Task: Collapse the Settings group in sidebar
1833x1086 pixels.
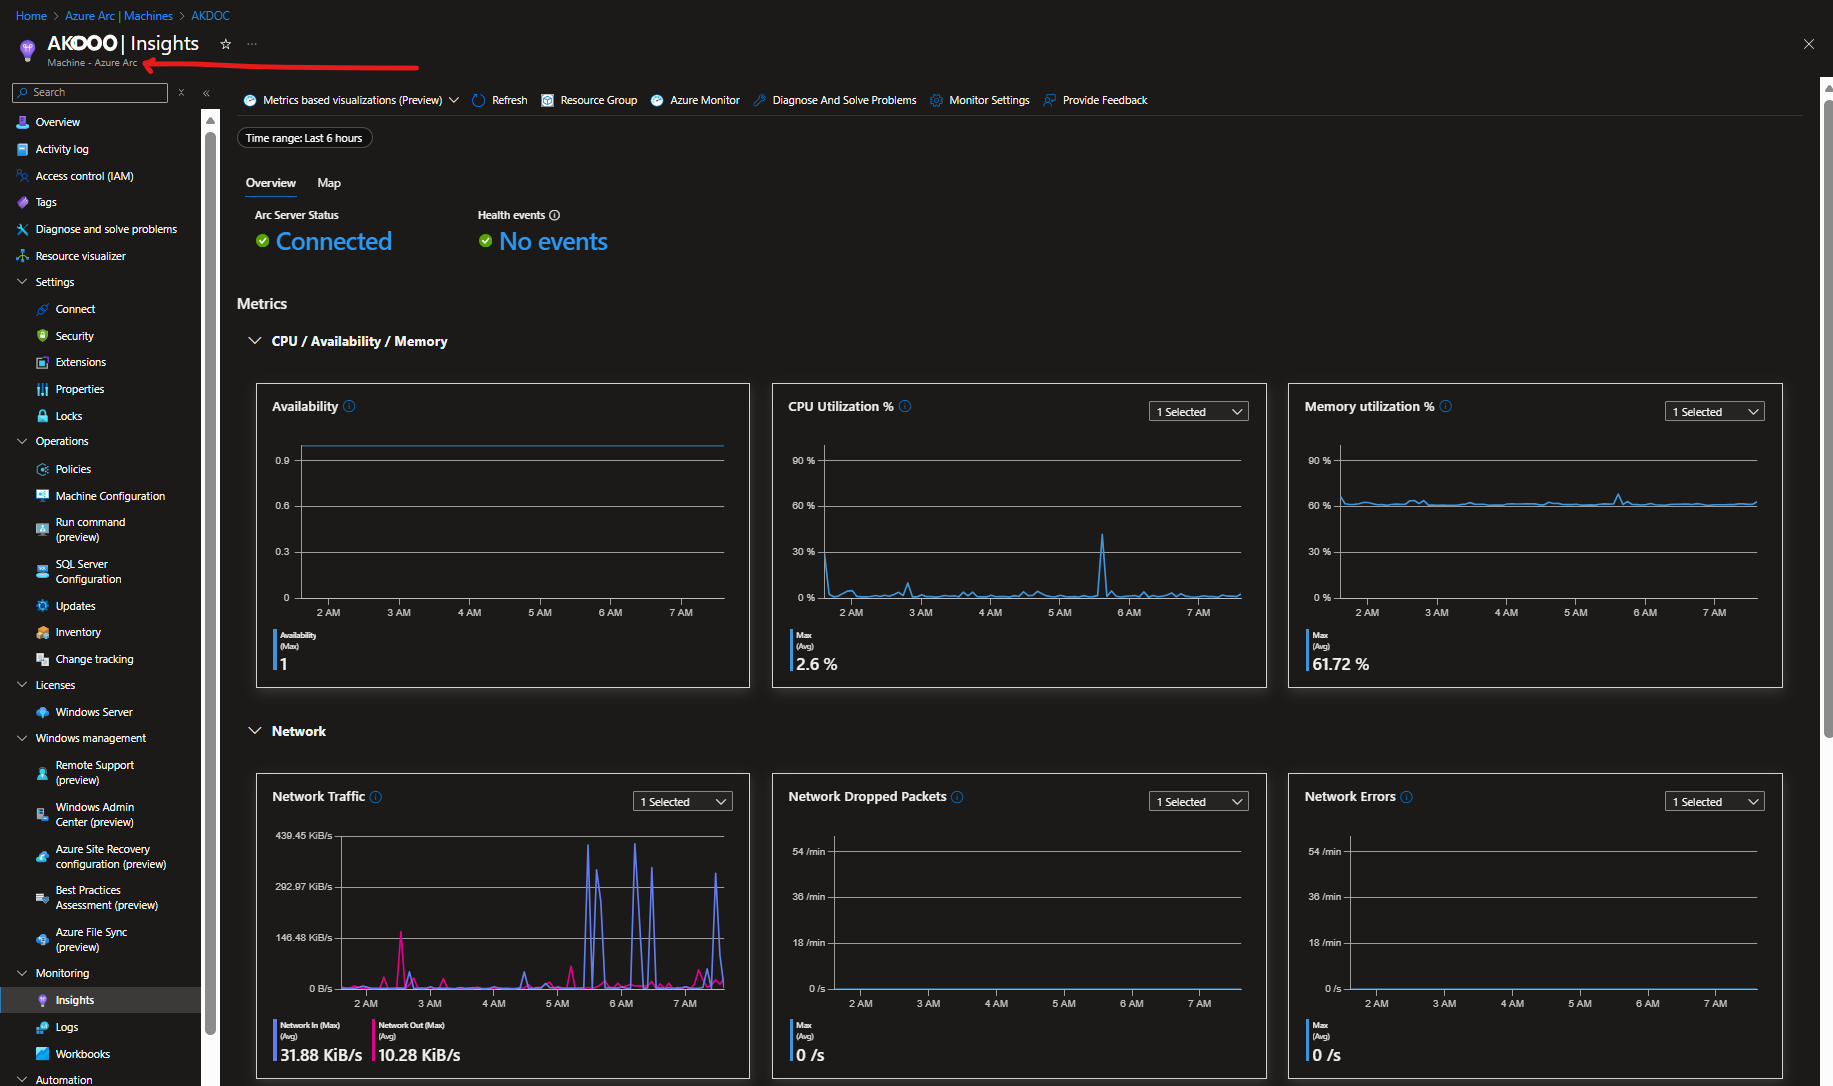Action: [x=22, y=282]
